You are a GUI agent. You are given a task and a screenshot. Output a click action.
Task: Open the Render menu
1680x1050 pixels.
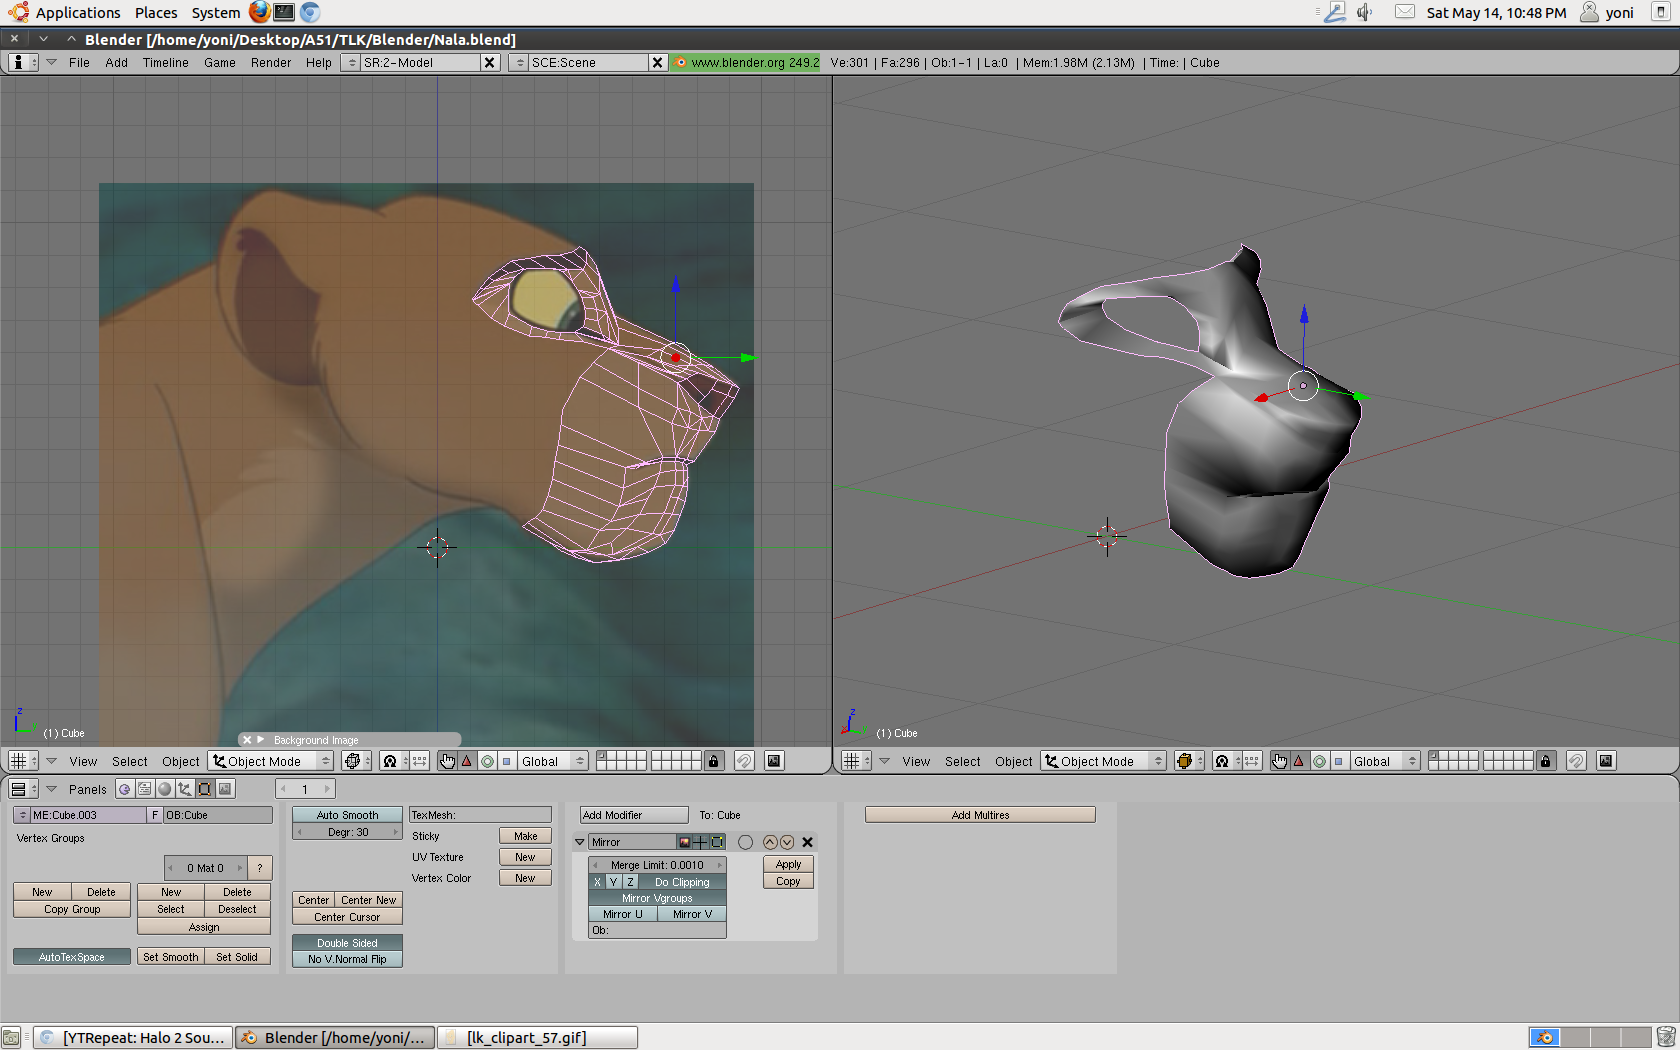pos(270,62)
